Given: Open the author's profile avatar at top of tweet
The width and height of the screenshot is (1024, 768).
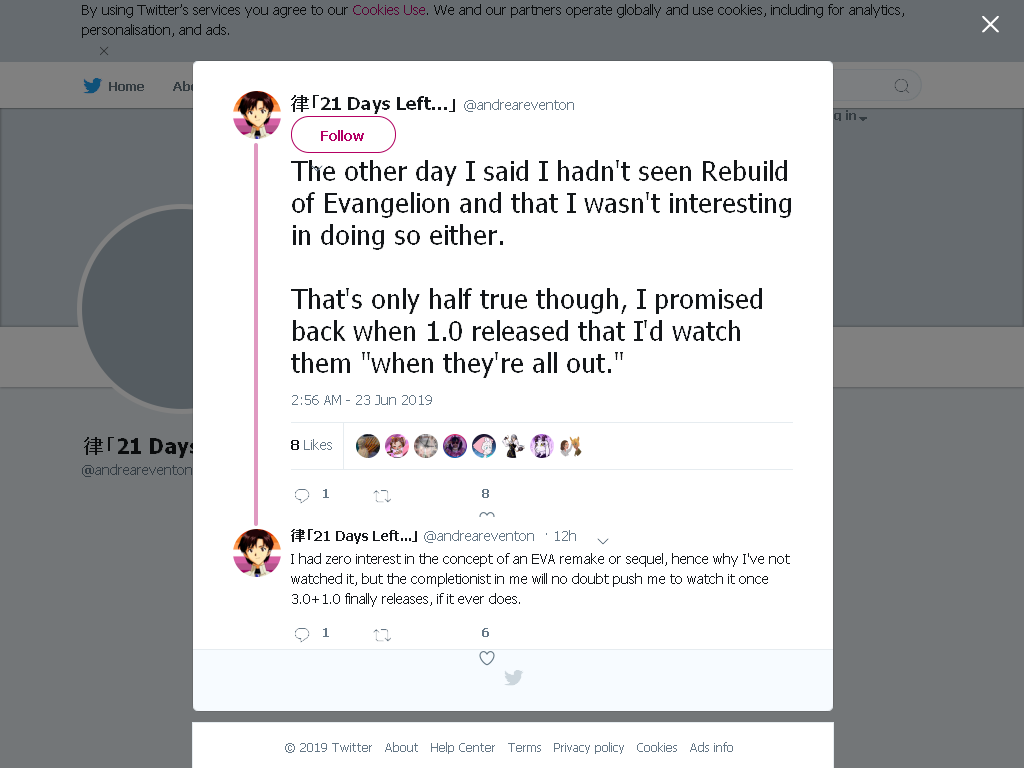Looking at the screenshot, I should (x=257, y=115).
